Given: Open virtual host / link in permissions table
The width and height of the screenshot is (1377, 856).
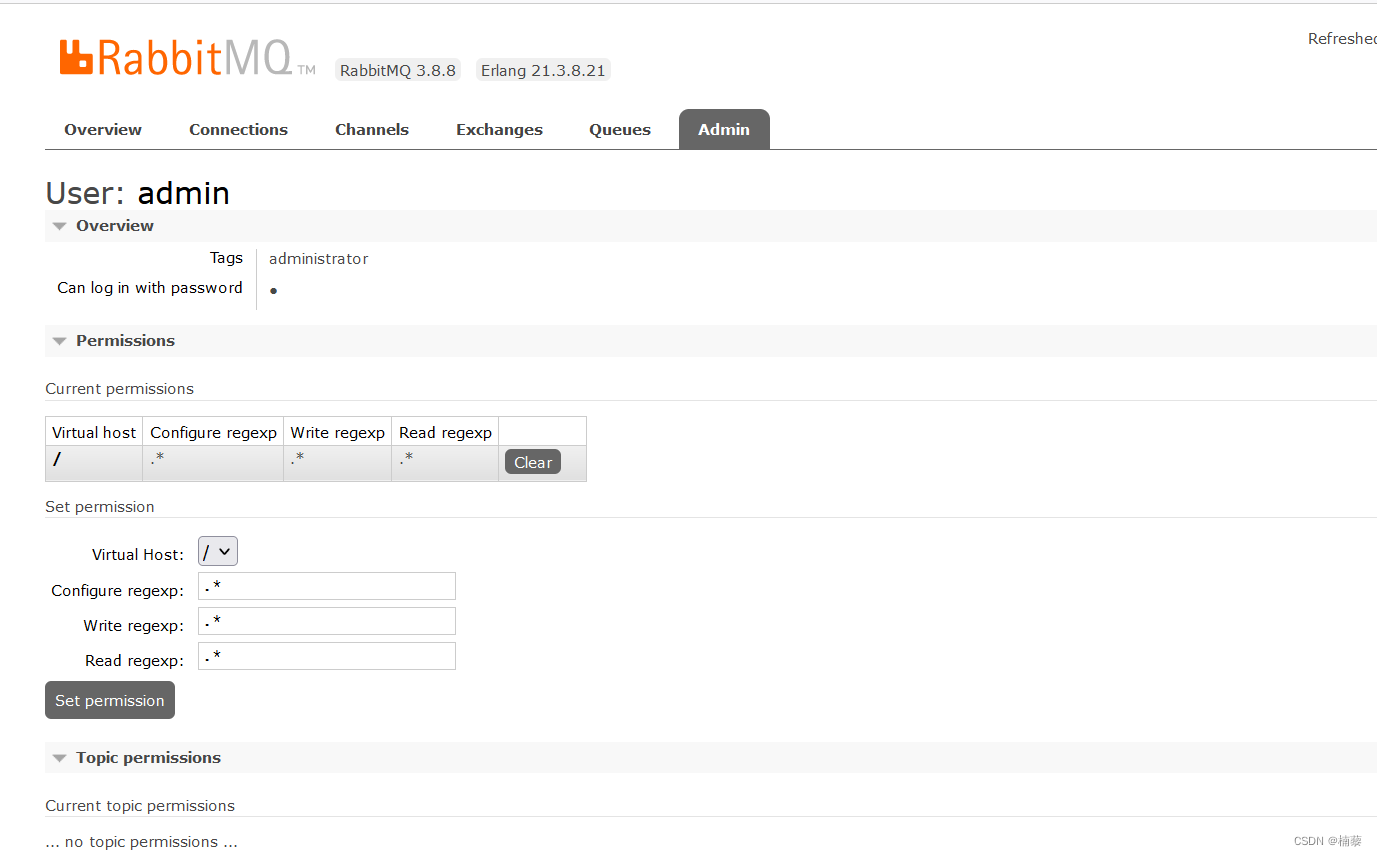Looking at the screenshot, I should (57, 460).
